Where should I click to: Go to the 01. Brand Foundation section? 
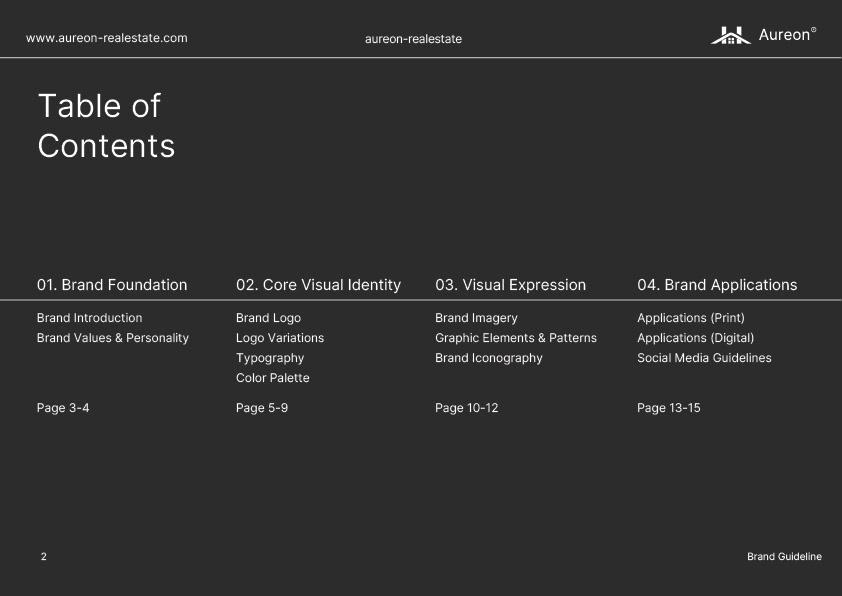112,285
